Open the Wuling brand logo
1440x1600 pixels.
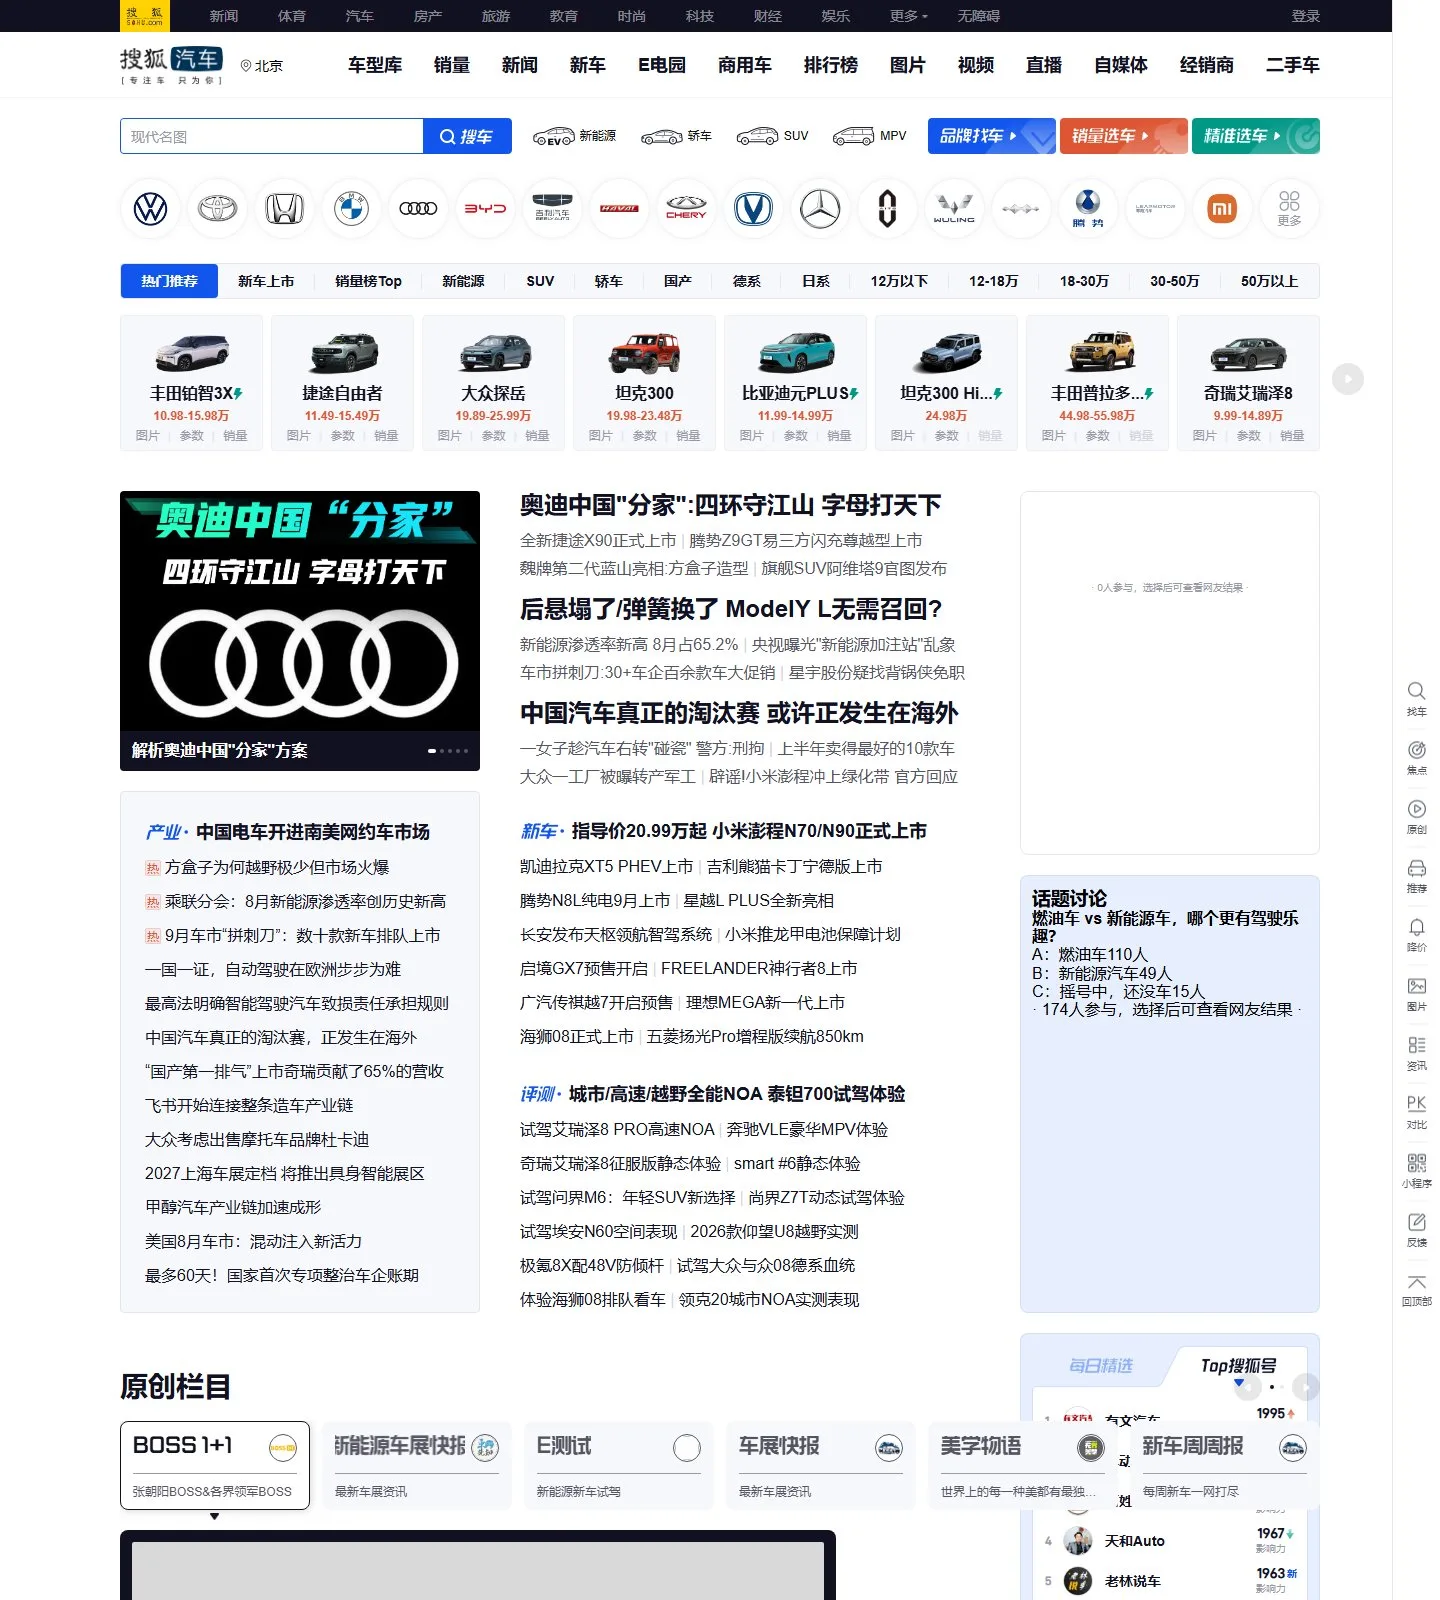pos(954,209)
